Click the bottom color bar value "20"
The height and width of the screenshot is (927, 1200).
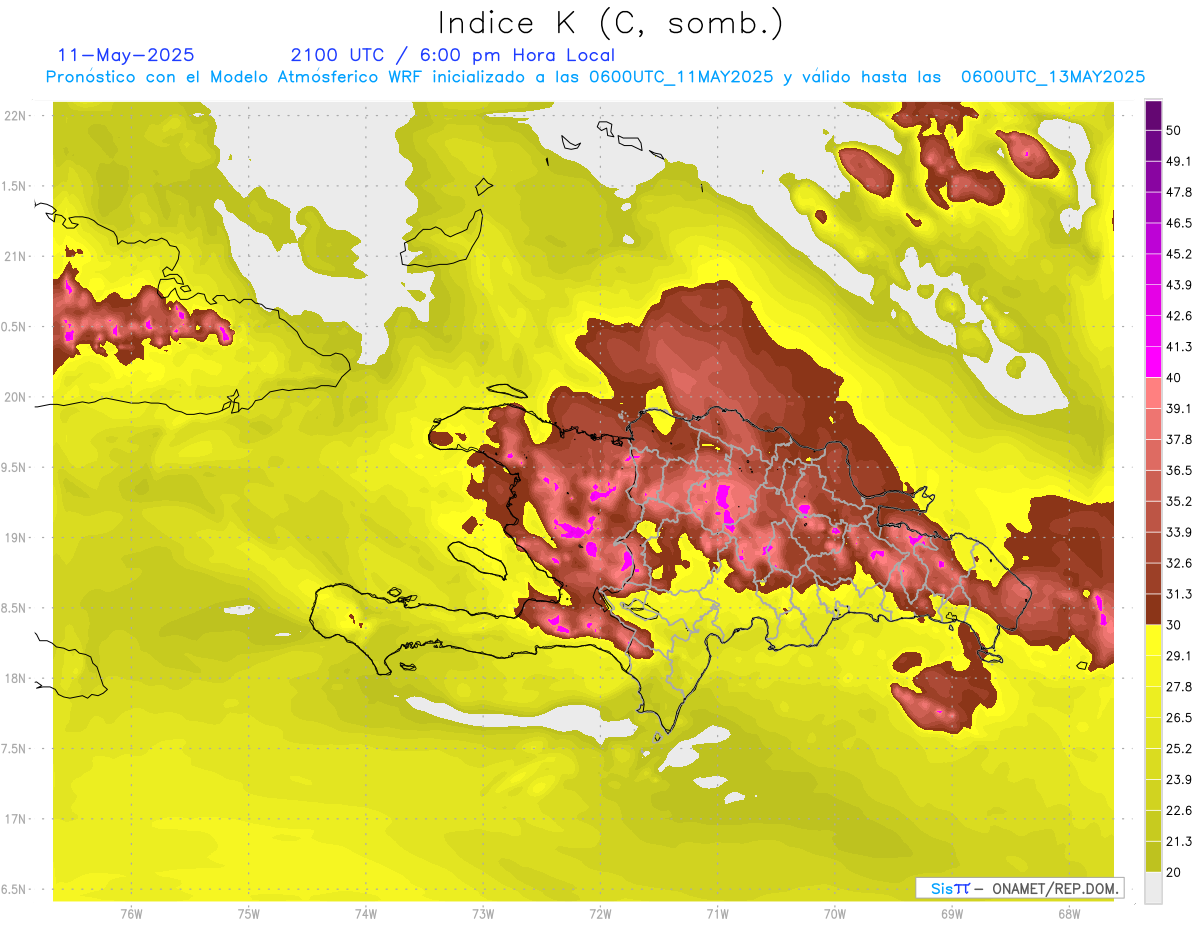pyautogui.click(x=1175, y=872)
